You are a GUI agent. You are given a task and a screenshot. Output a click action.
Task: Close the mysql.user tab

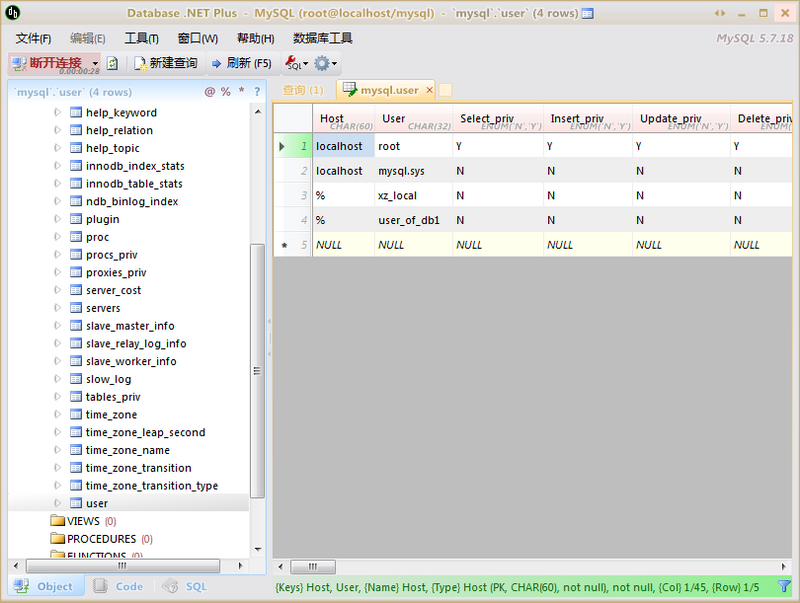point(430,90)
